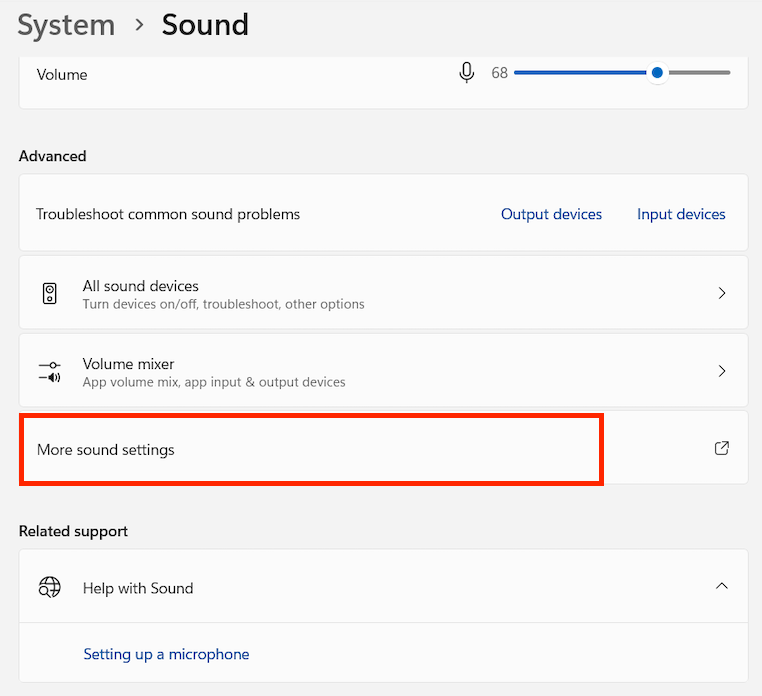Click the external-link icon on More sound settings
Image resolution: width=762 pixels, height=696 pixels.
point(722,448)
